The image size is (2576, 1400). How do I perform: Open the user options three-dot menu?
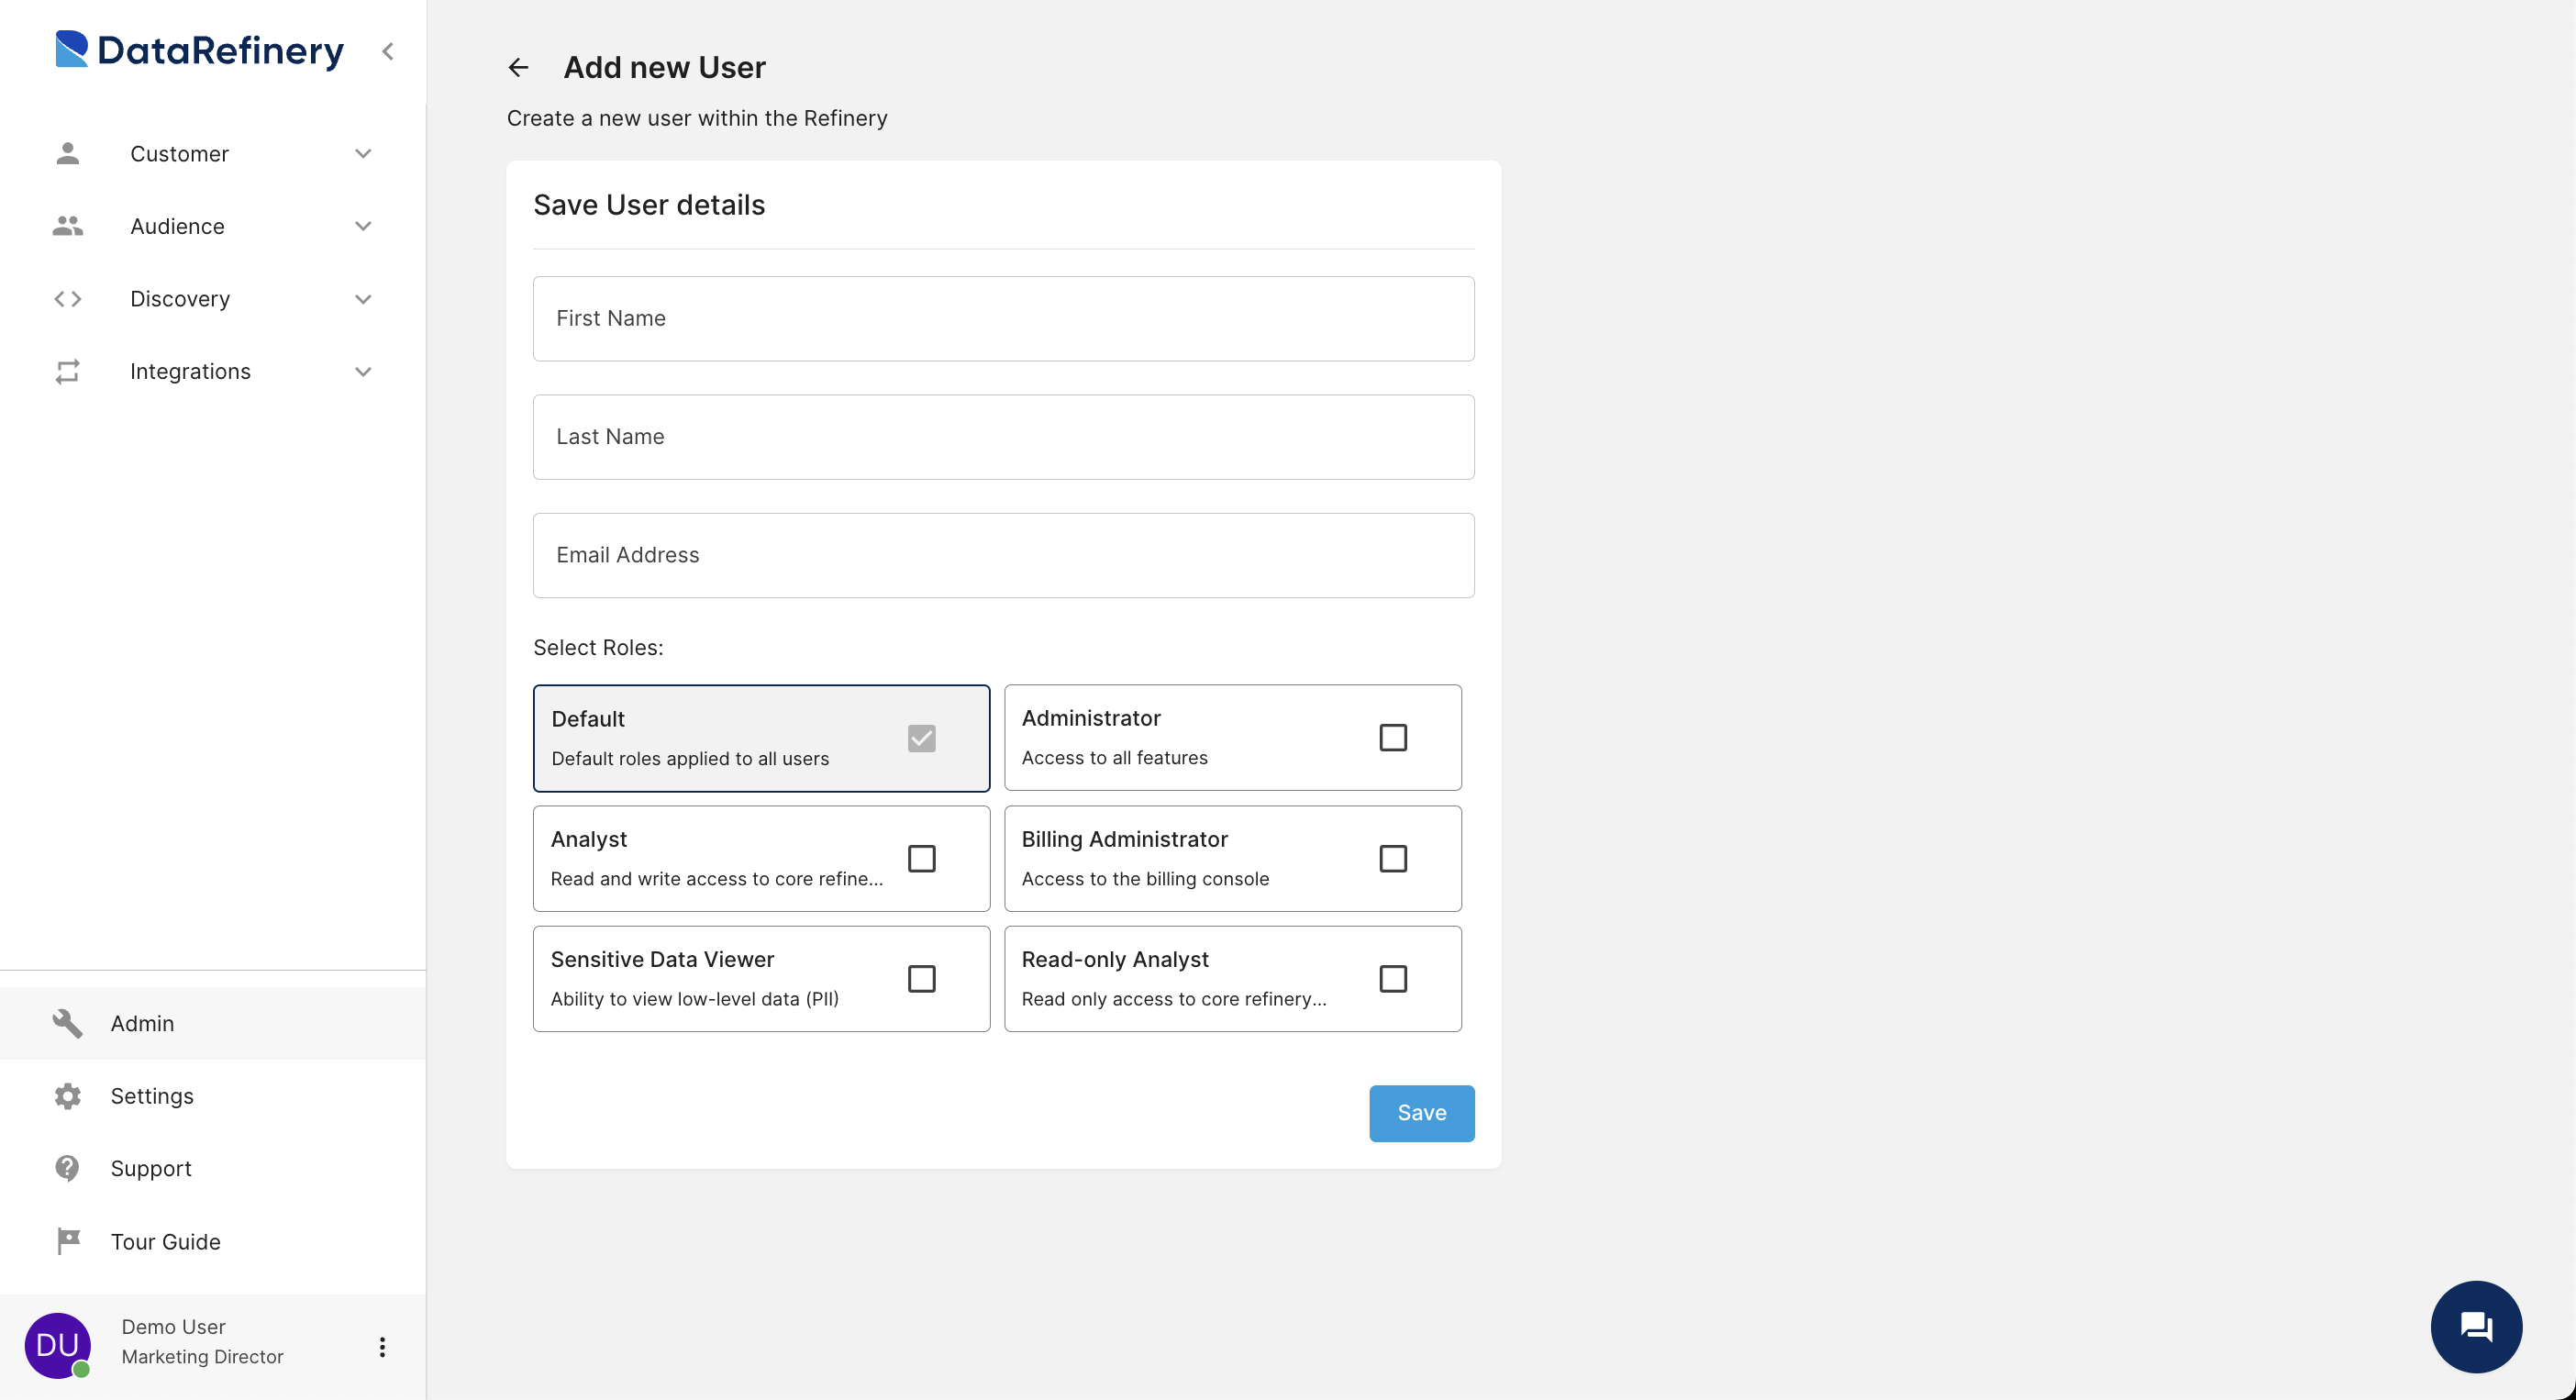click(x=382, y=1346)
